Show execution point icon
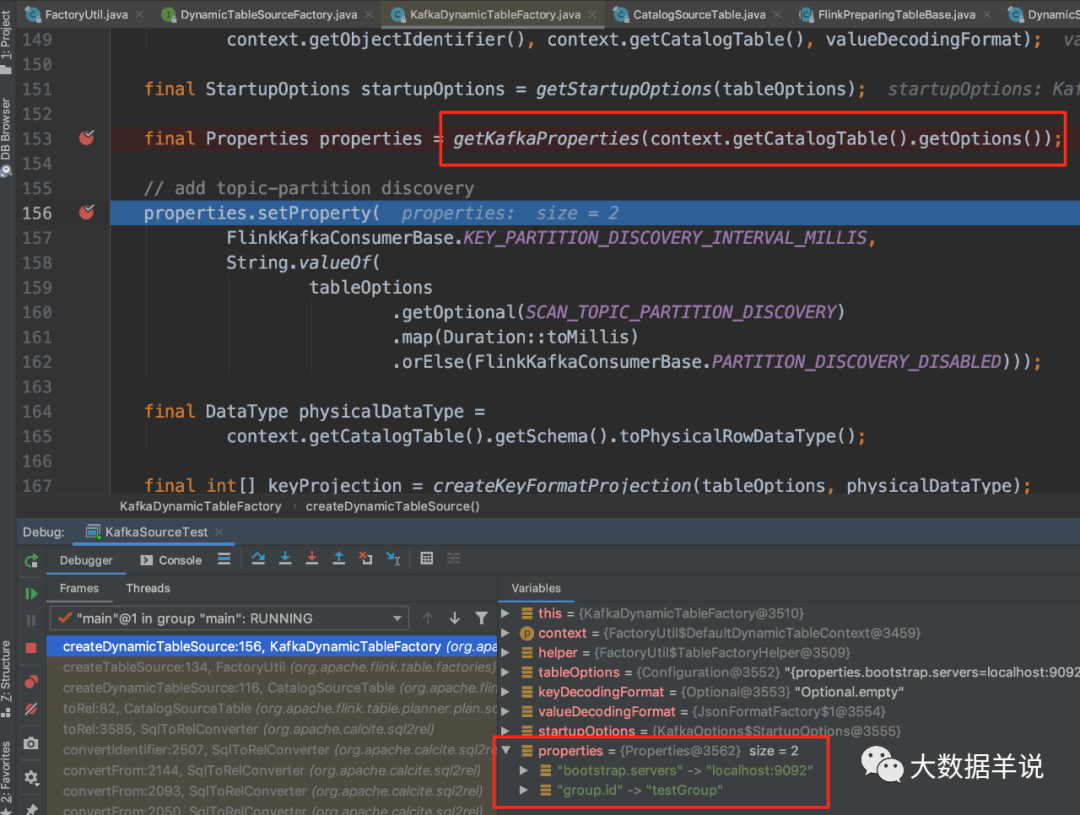The image size is (1080, 815). tap(224, 559)
